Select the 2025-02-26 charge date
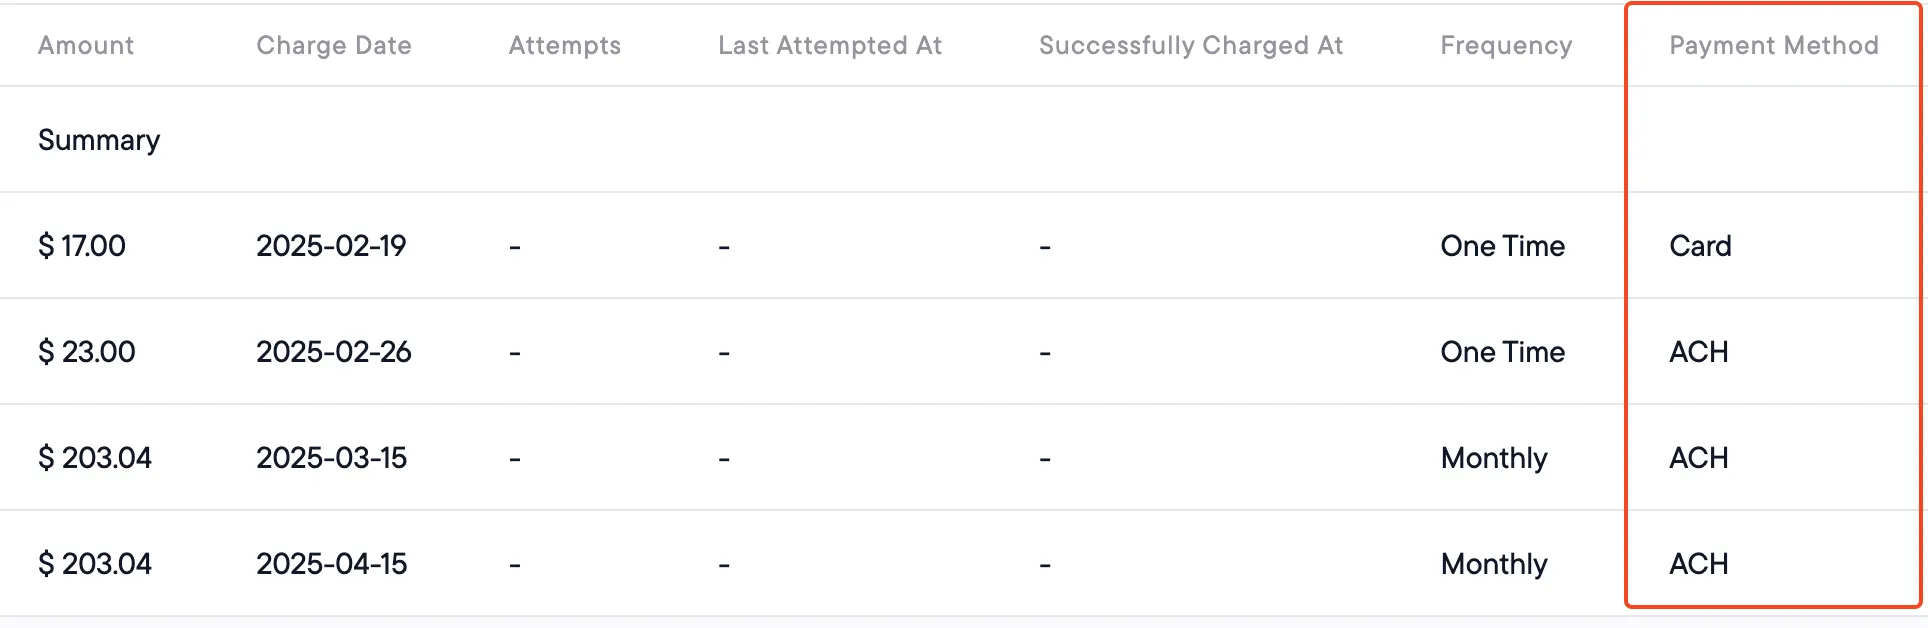 coord(334,352)
